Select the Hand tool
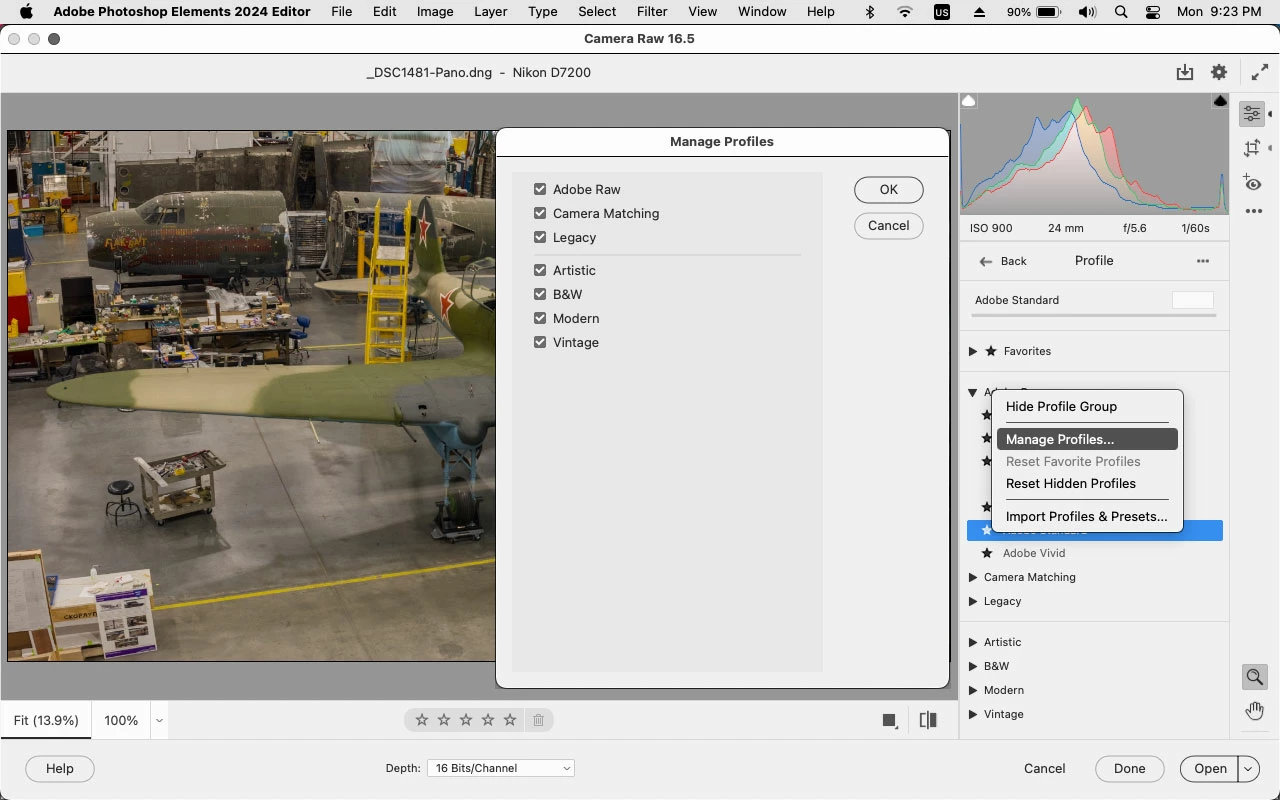Screen dimensions: 1280x800 [x=1254, y=711]
